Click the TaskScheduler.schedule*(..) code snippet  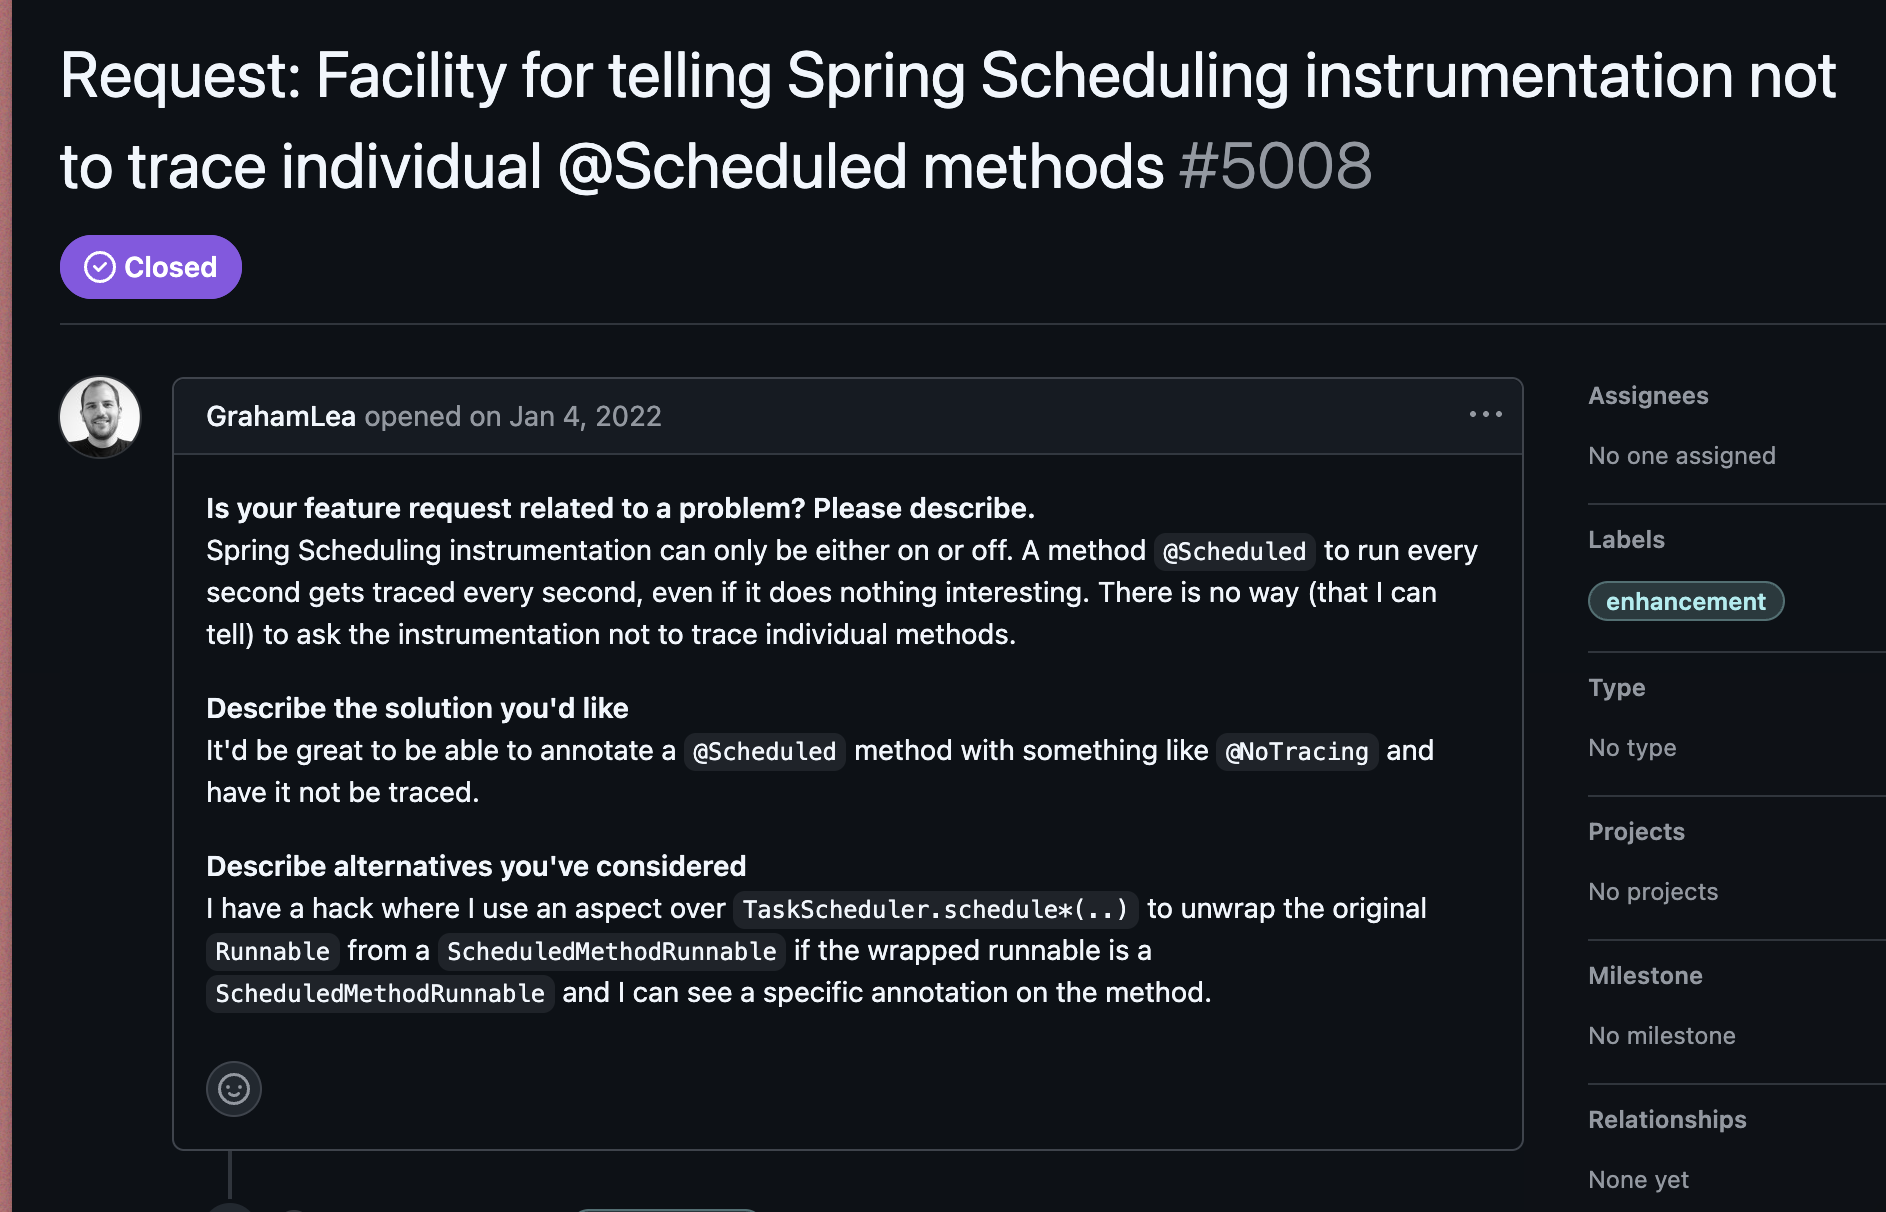[x=935, y=909]
